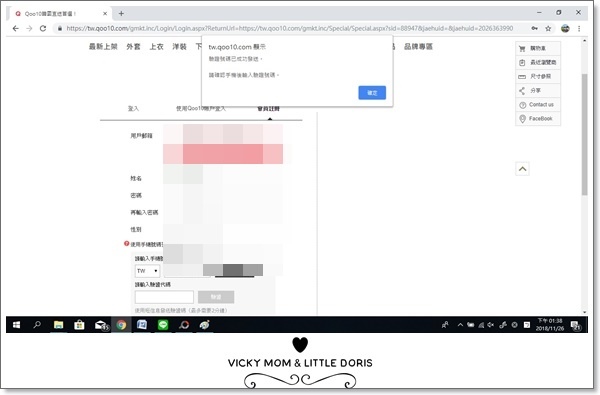The width and height of the screenshot is (600, 395).
Task: Open the share option in the side panel
Action: coord(538,91)
